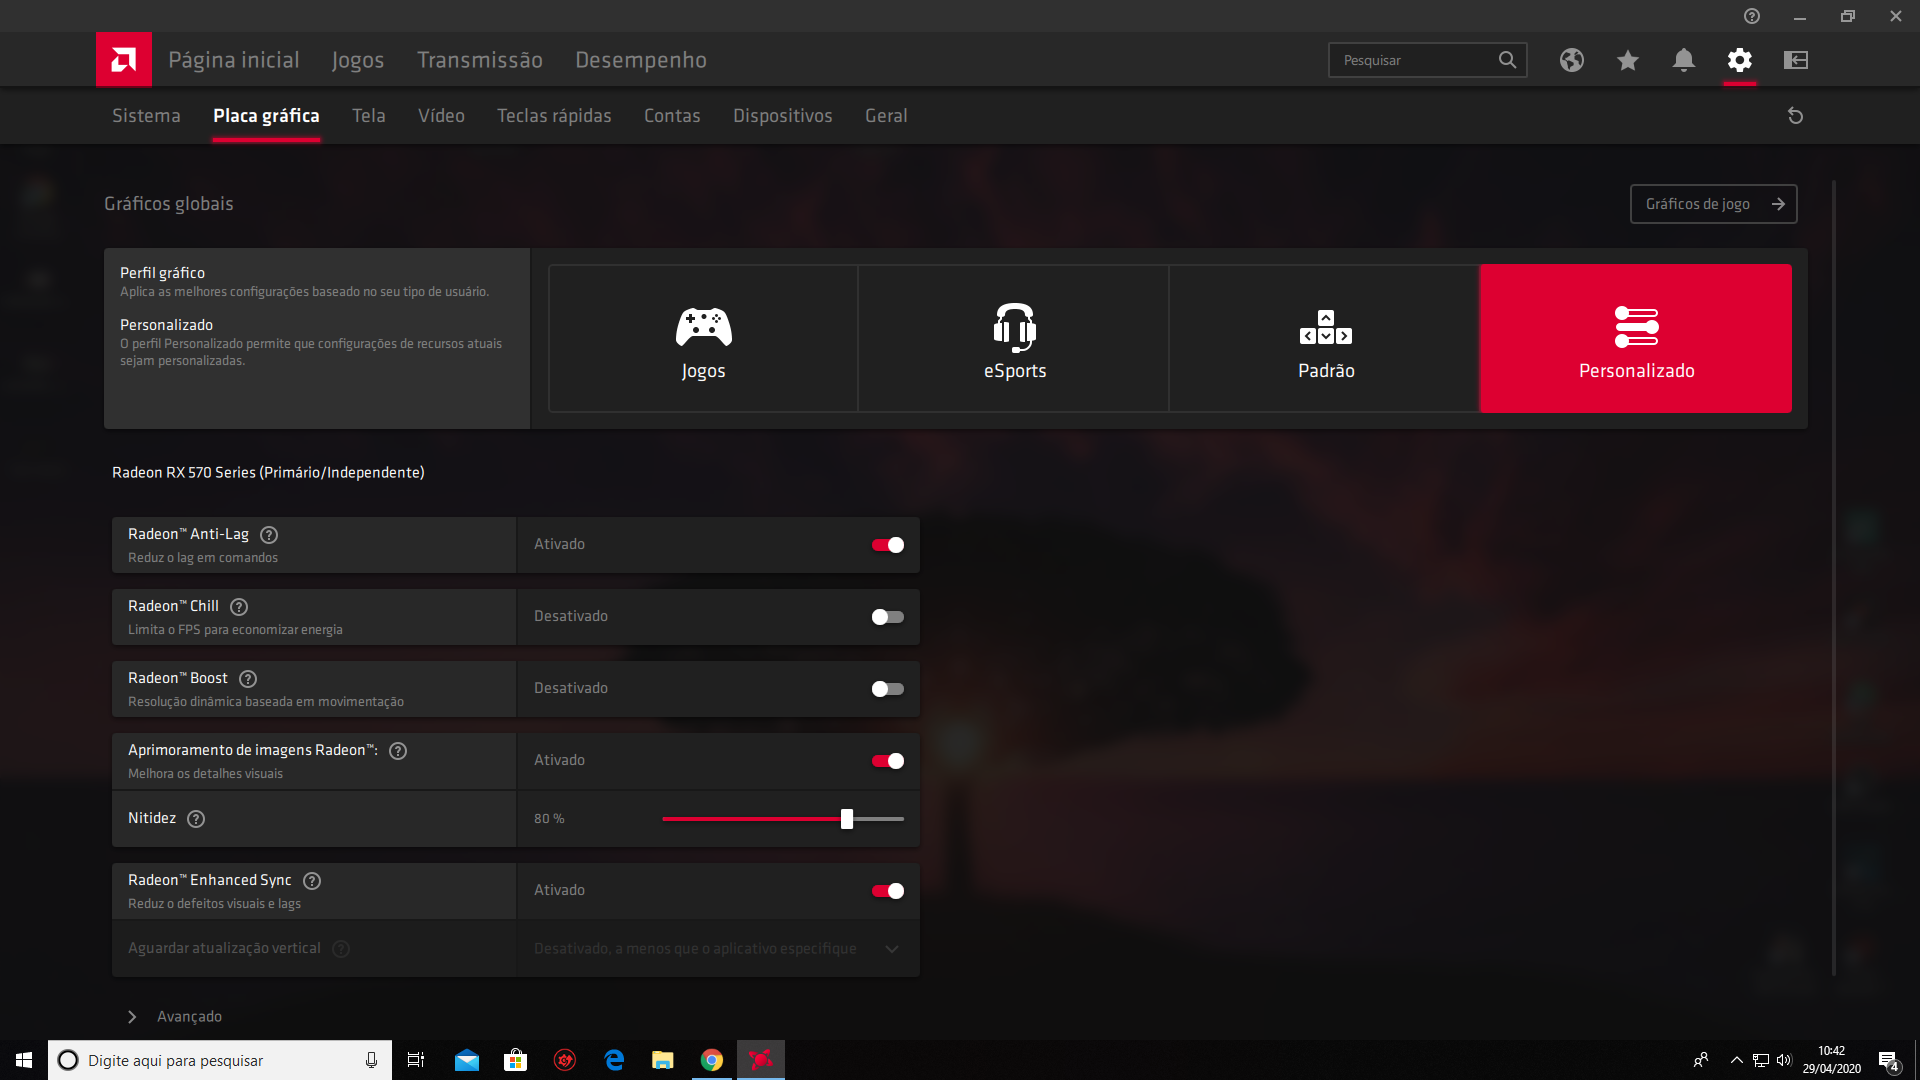Show help for Nitidez
This screenshot has width=1920, height=1080.
coord(196,819)
